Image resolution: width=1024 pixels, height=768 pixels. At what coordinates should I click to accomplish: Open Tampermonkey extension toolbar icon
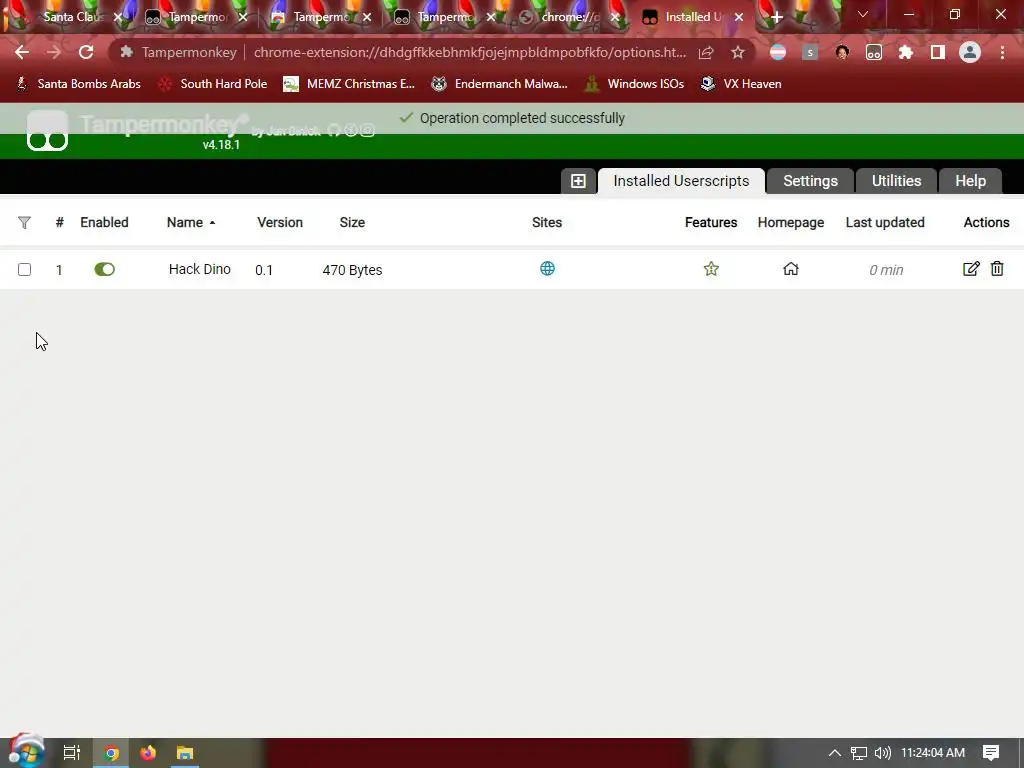[873, 52]
